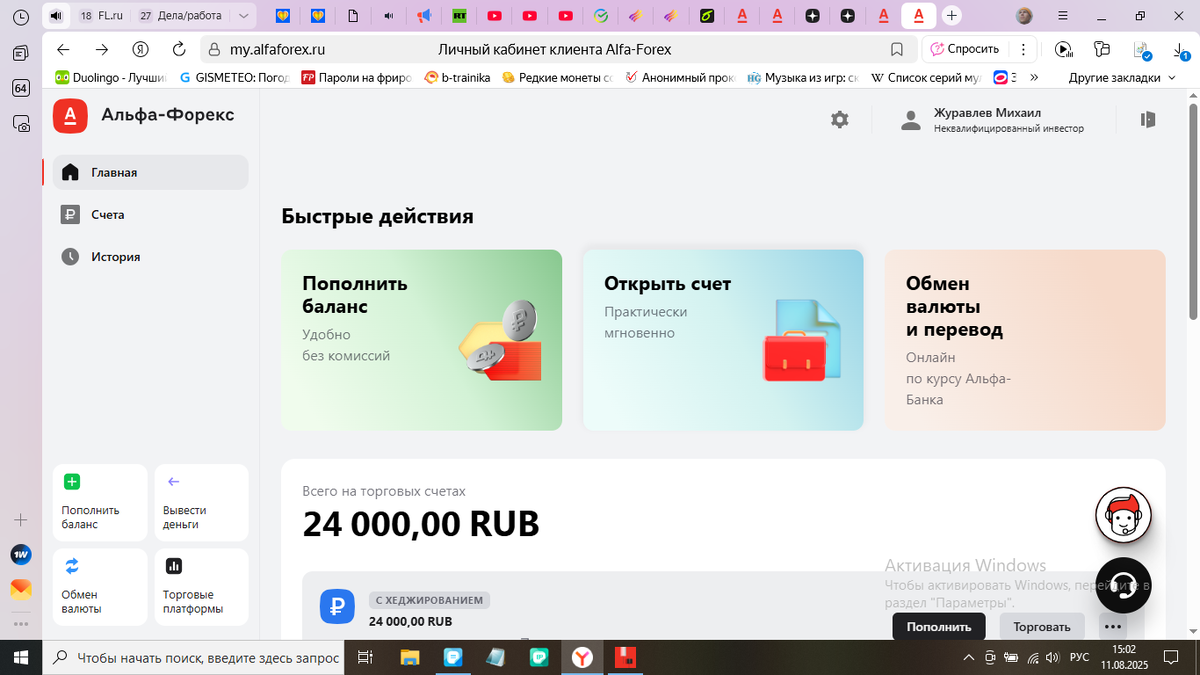Open user profile Журавлев Михаил
1200x675 pixels.
pyautogui.click(x=991, y=120)
